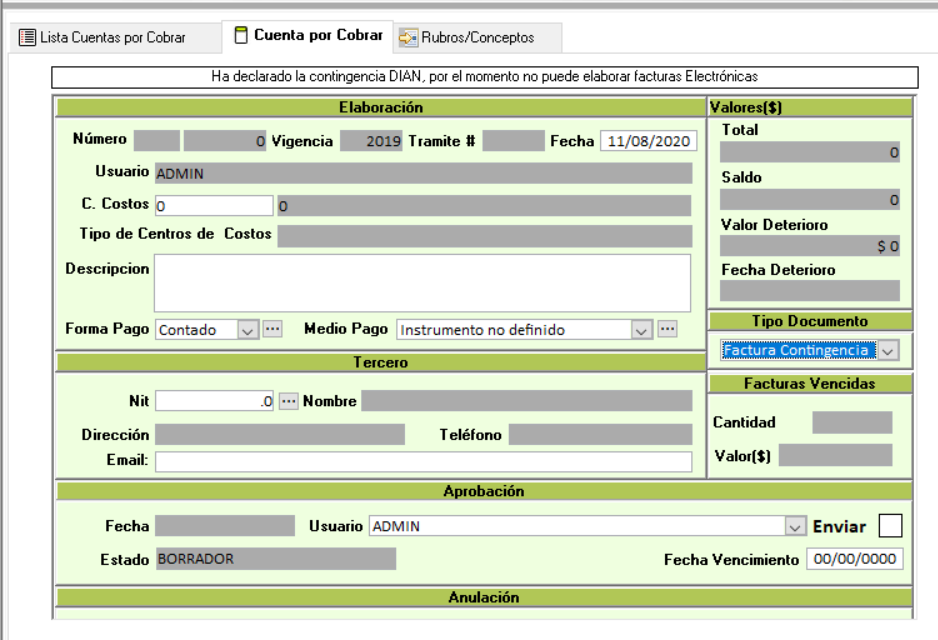
Task: Click the DIAN contingency notice banner
Action: point(484,77)
